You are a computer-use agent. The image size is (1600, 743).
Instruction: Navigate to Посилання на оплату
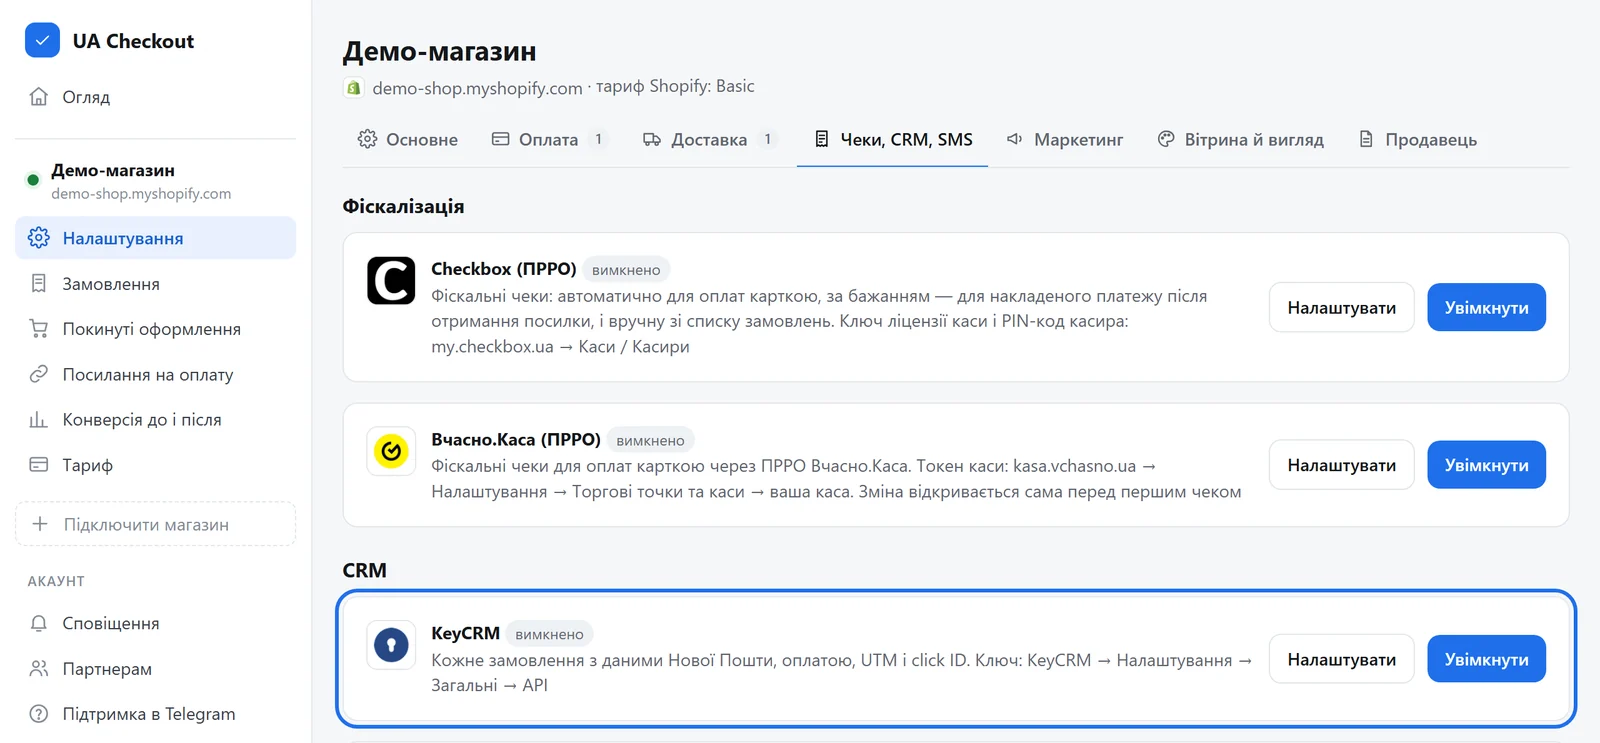[156, 374]
